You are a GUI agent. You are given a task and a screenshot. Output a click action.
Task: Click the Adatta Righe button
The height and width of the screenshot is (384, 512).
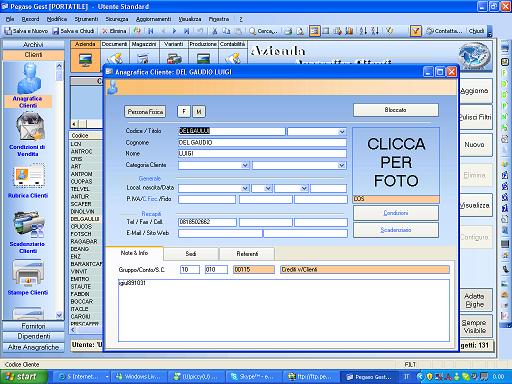[x=475, y=300]
